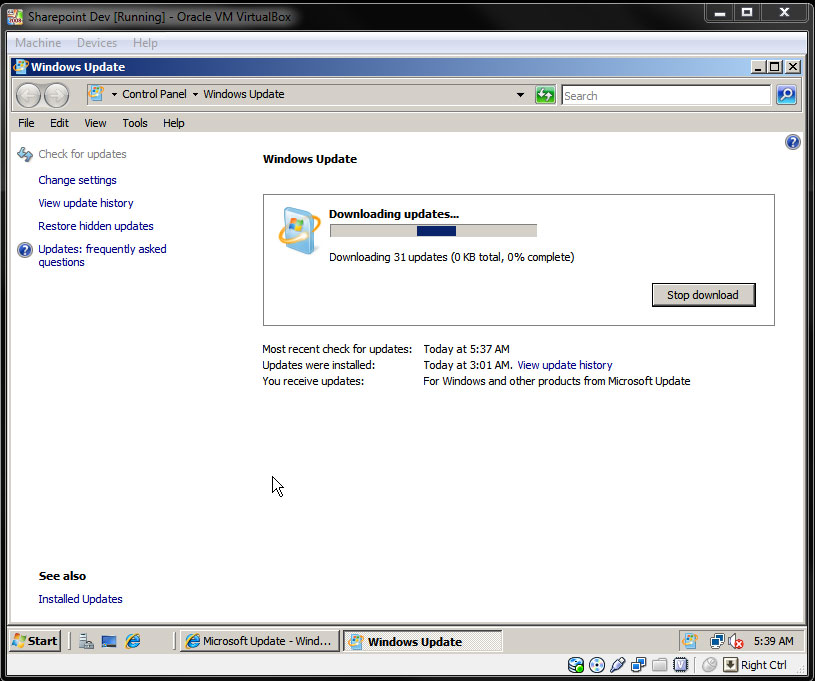Click Control Panel breadcrumb text
This screenshot has height=681, width=815.
154,94
